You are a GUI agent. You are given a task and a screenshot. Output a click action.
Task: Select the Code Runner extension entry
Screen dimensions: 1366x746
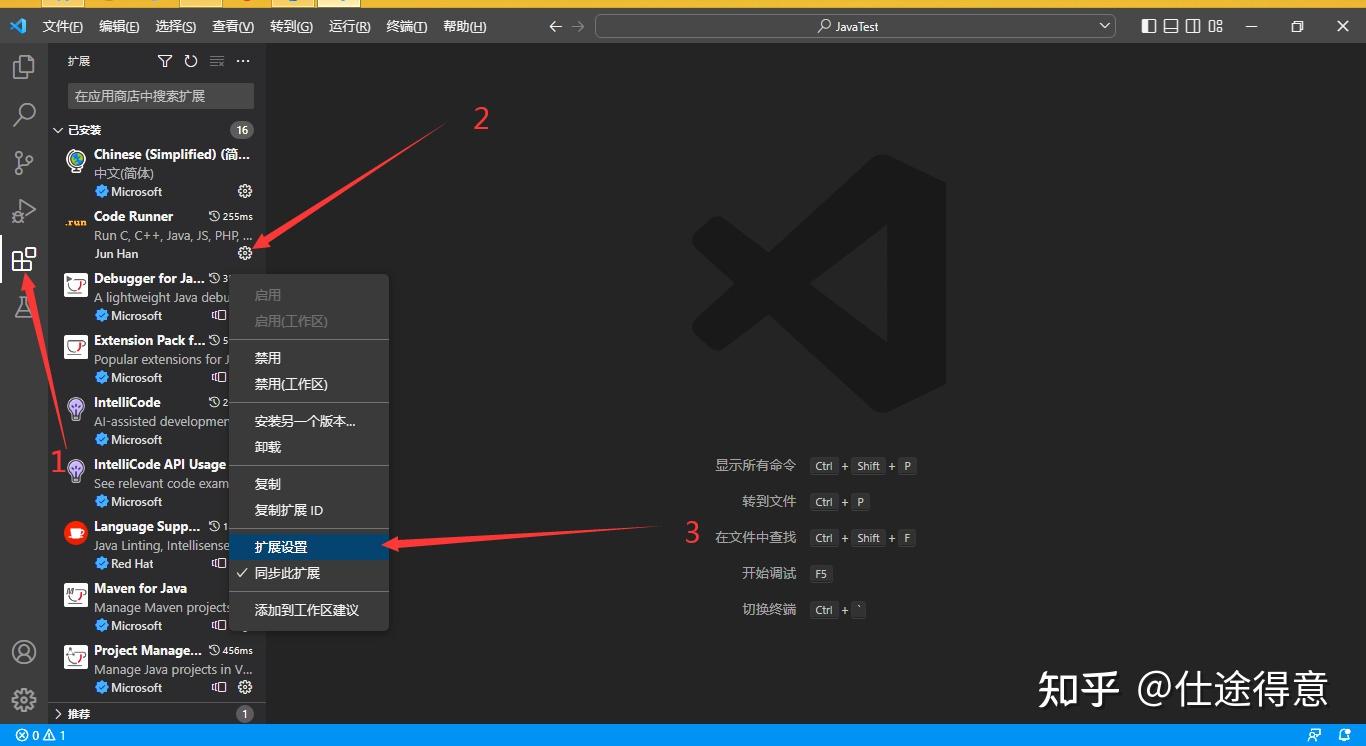tap(157, 234)
